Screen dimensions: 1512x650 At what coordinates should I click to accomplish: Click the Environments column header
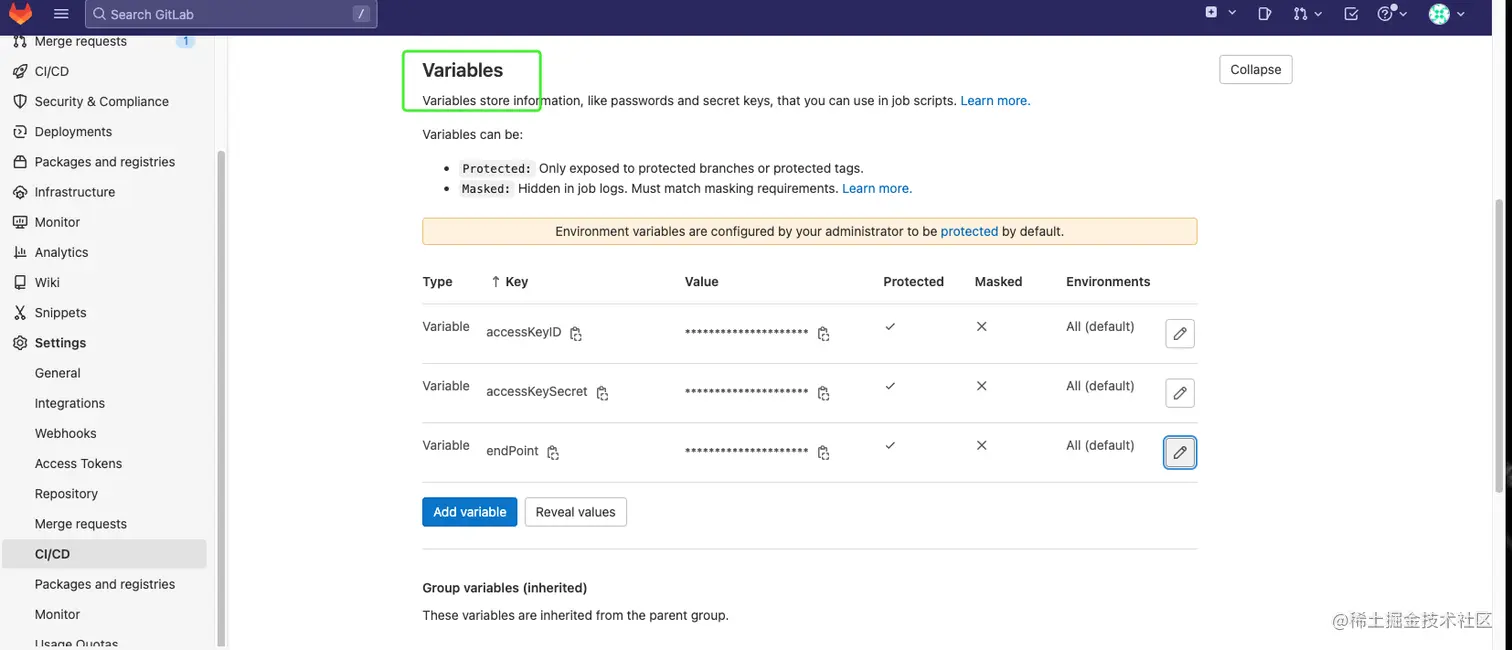(1108, 282)
